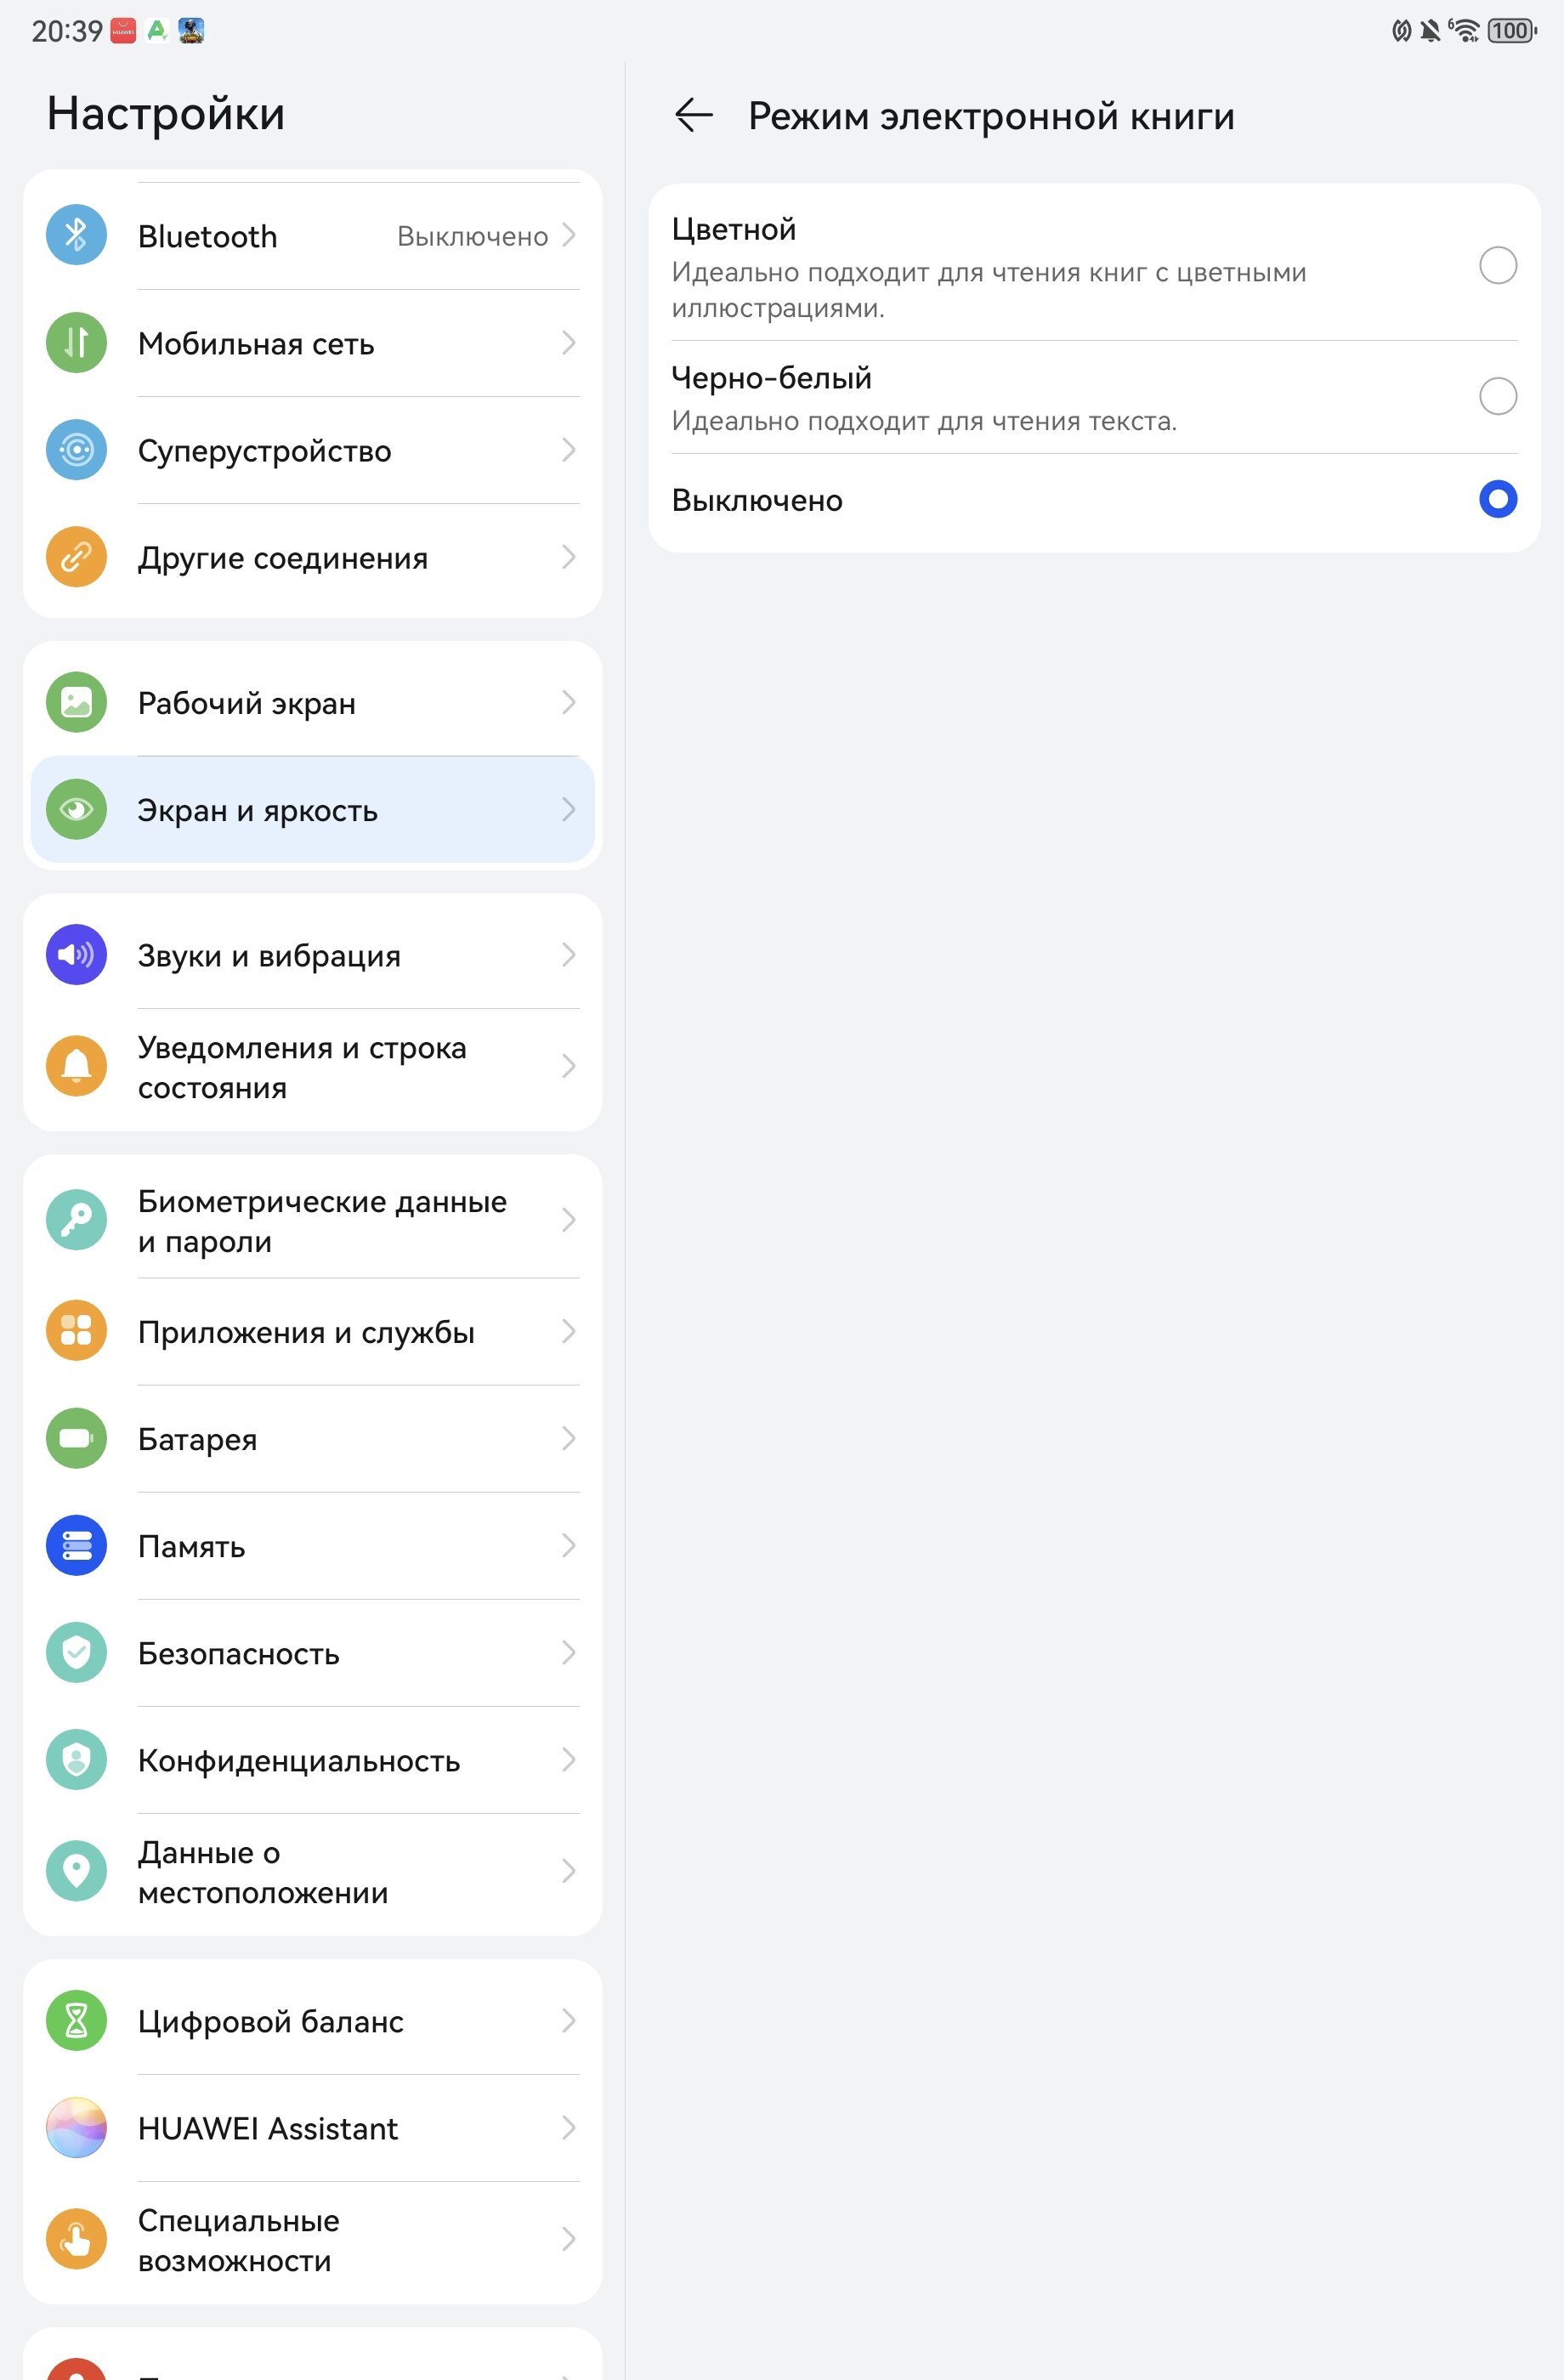Screen dimensions: 1564x2380
Task: Tap the purple speaker icon for Звуки и вибрация
Action: 77,955
